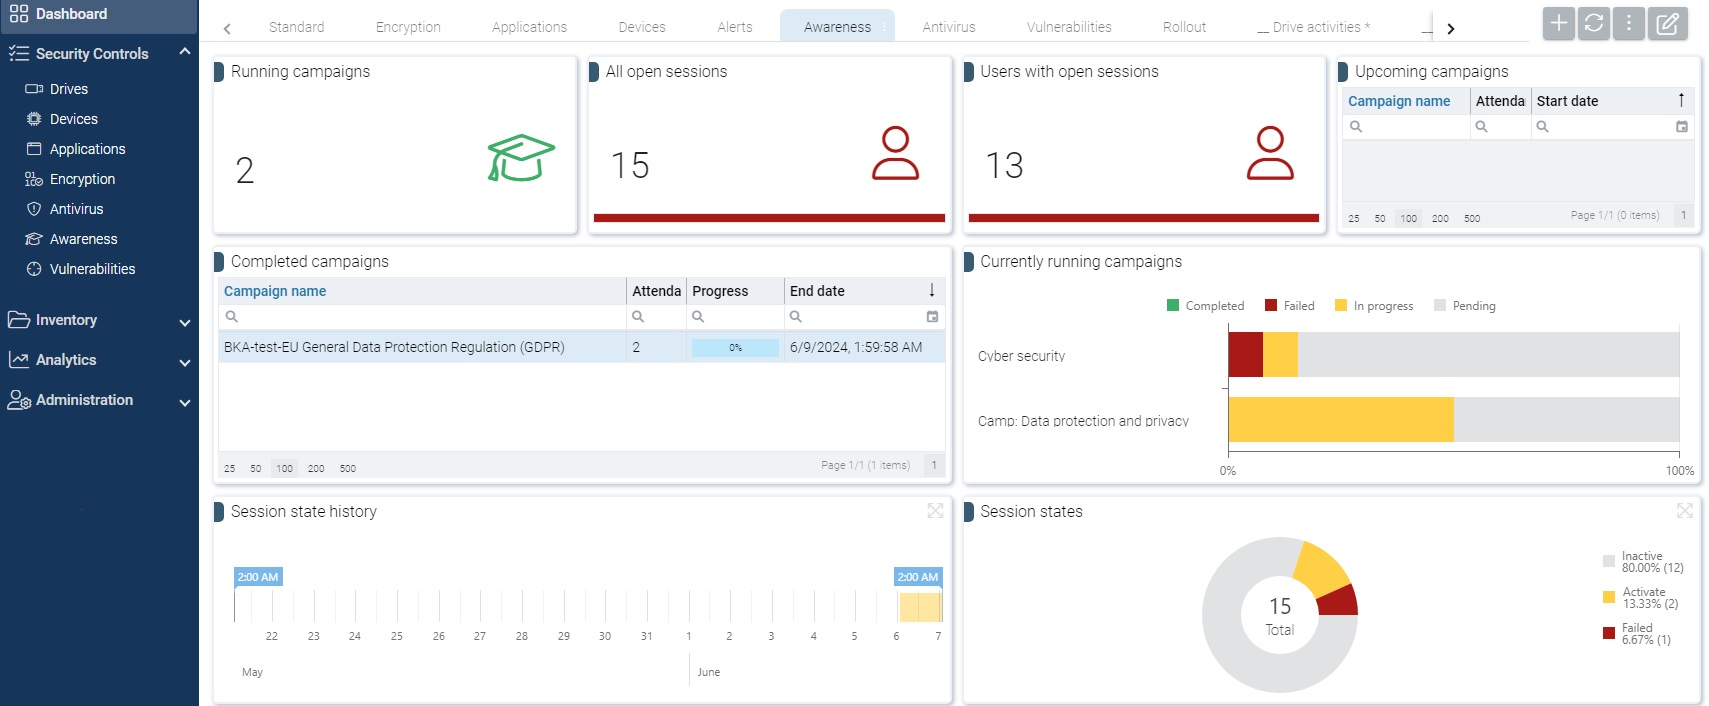This screenshot has width=1709, height=706.
Task: Toggle the Inactive legend in Session states
Action: coord(1642,562)
